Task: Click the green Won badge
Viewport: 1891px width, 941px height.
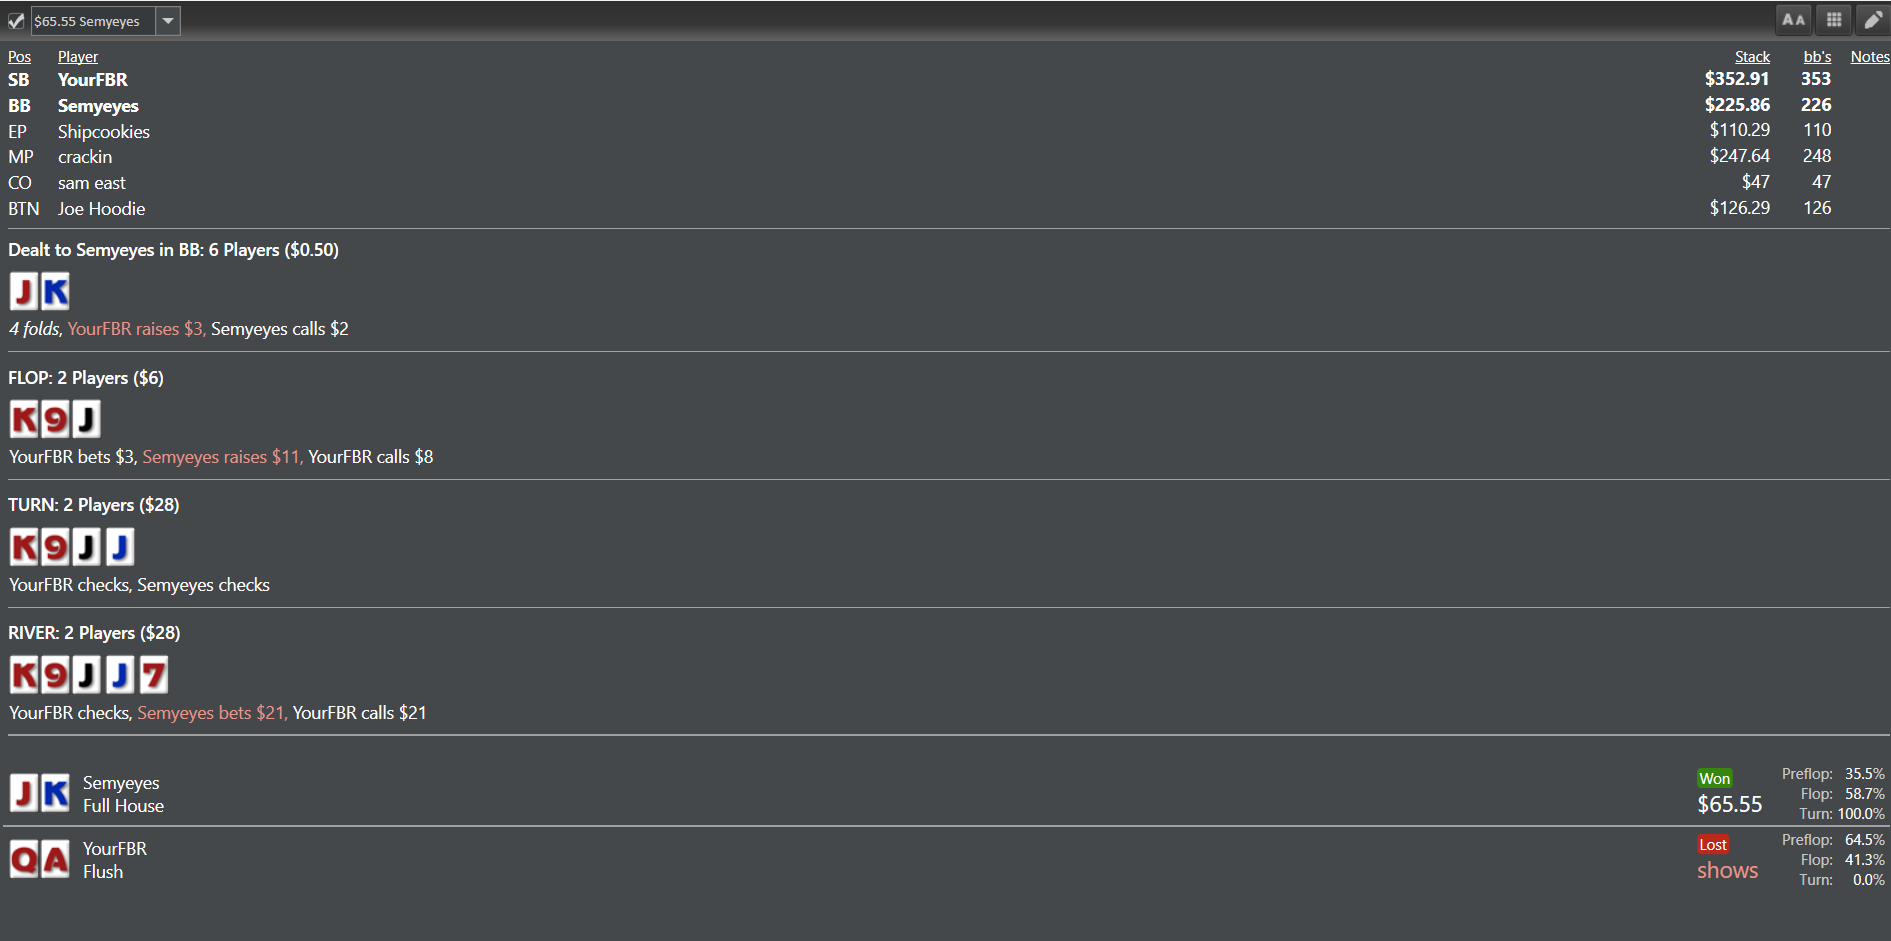Action: 1714,779
